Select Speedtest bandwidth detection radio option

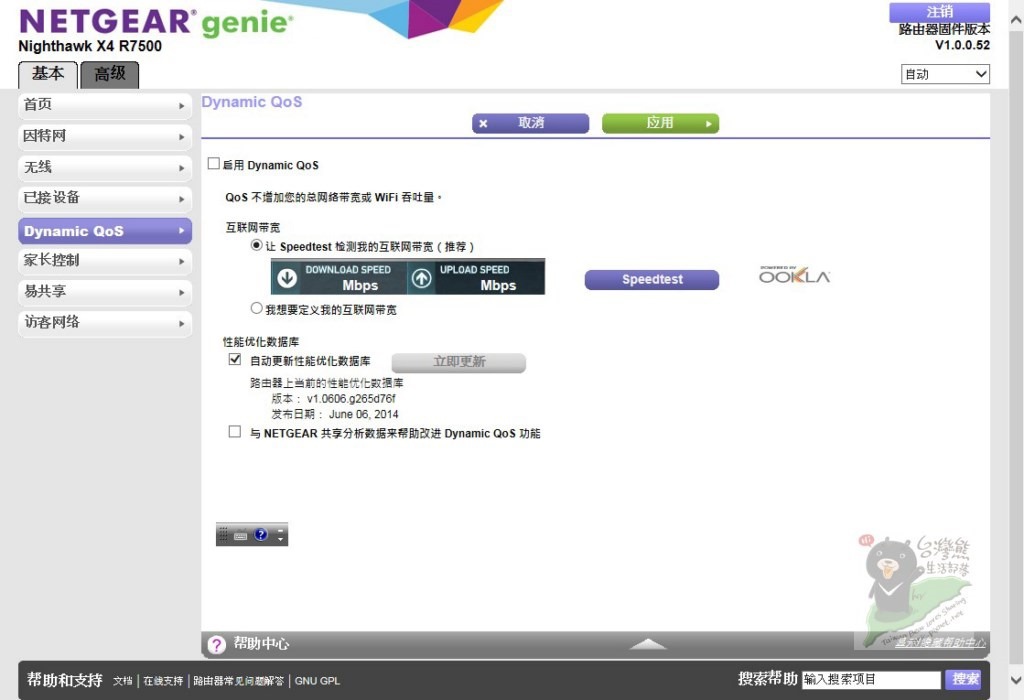(257, 245)
